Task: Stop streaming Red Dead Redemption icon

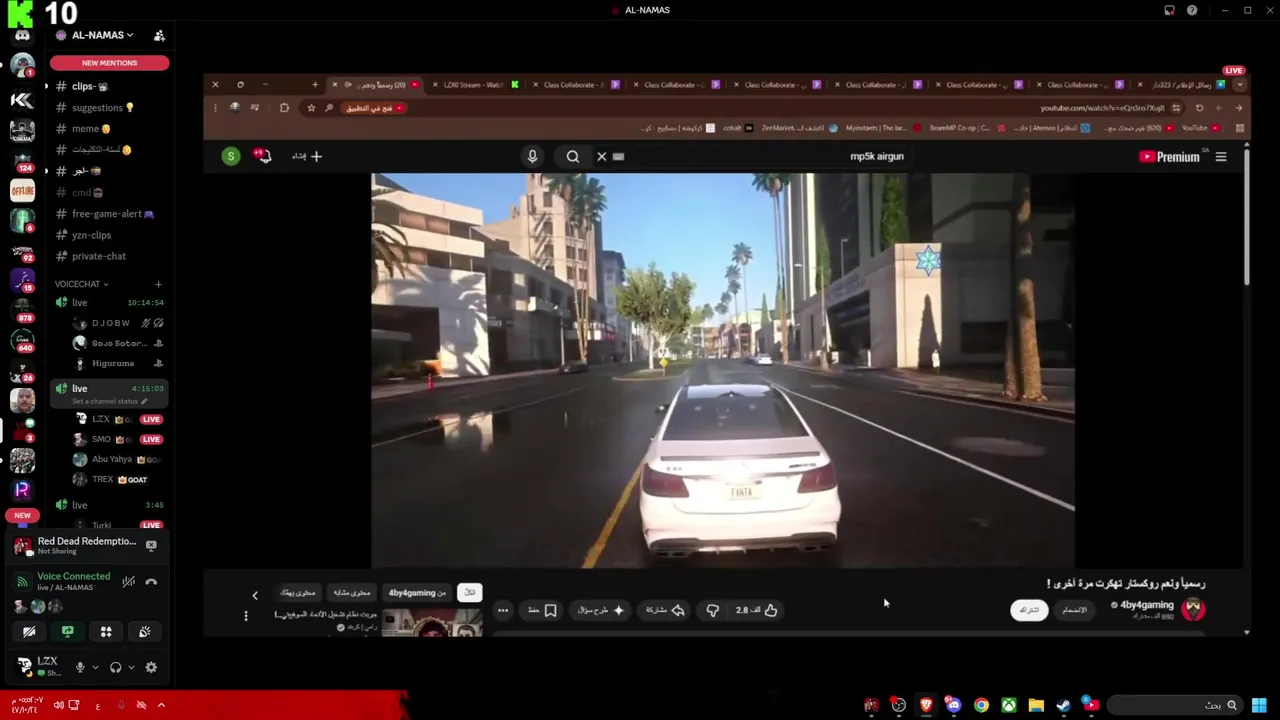Action: click(151, 545)
